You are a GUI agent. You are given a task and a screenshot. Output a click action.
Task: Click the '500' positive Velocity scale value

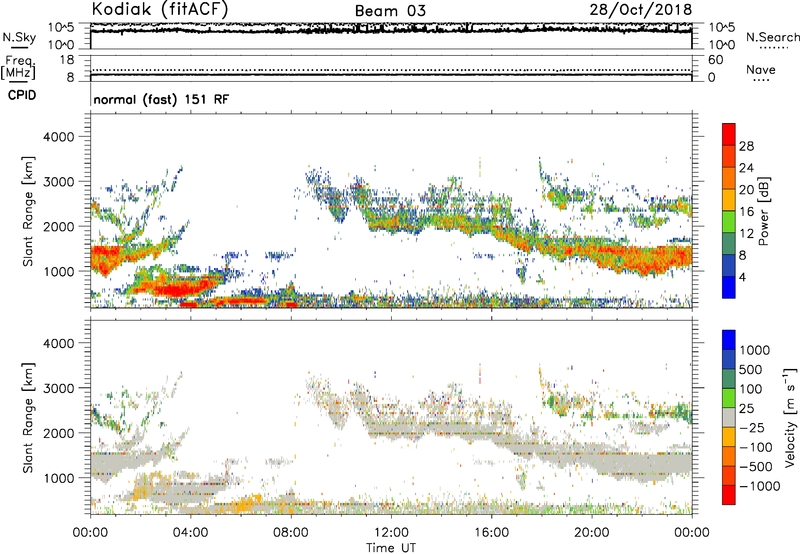pos(751,369)
